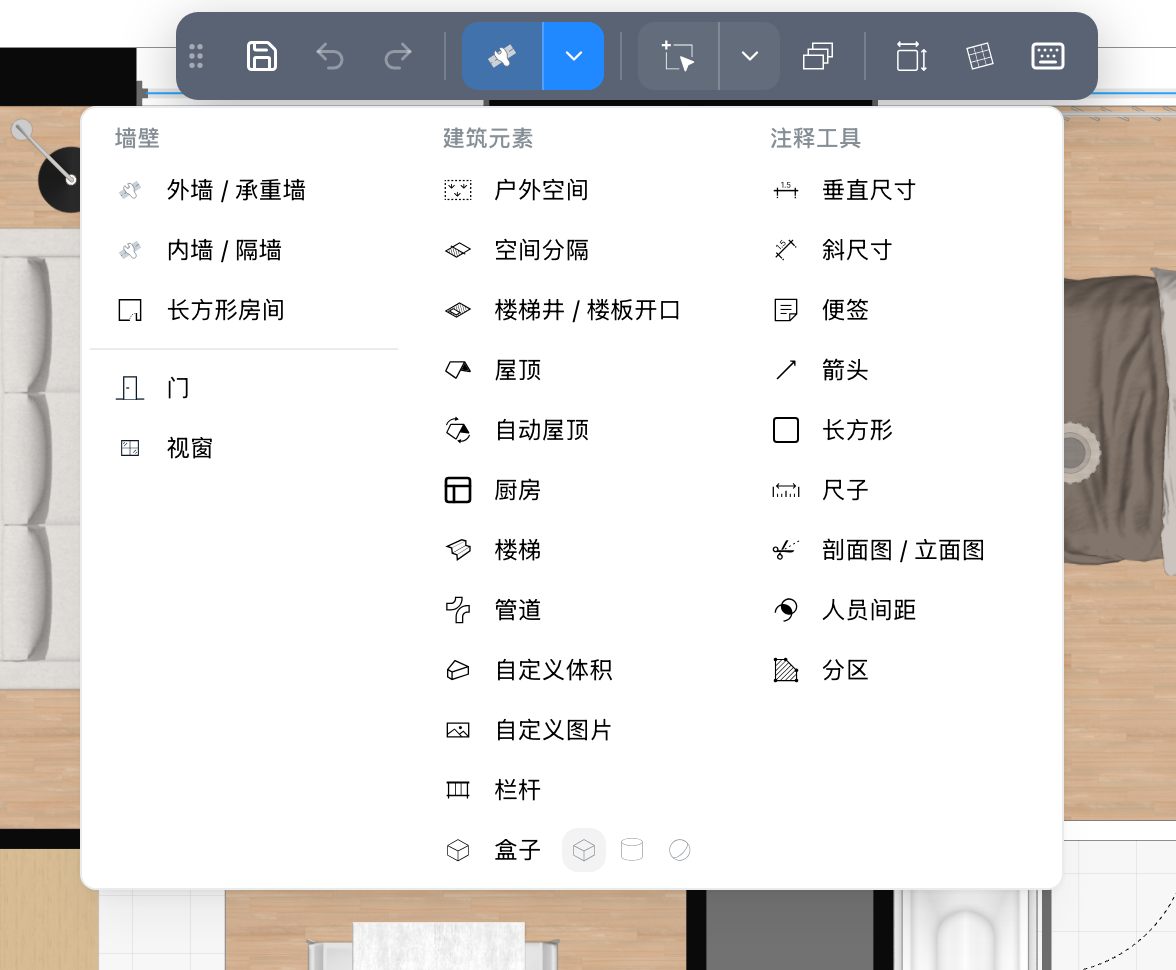
Task: Click the 楼梯井 / 楼板开口 icon
Action: tap(458, 311)
